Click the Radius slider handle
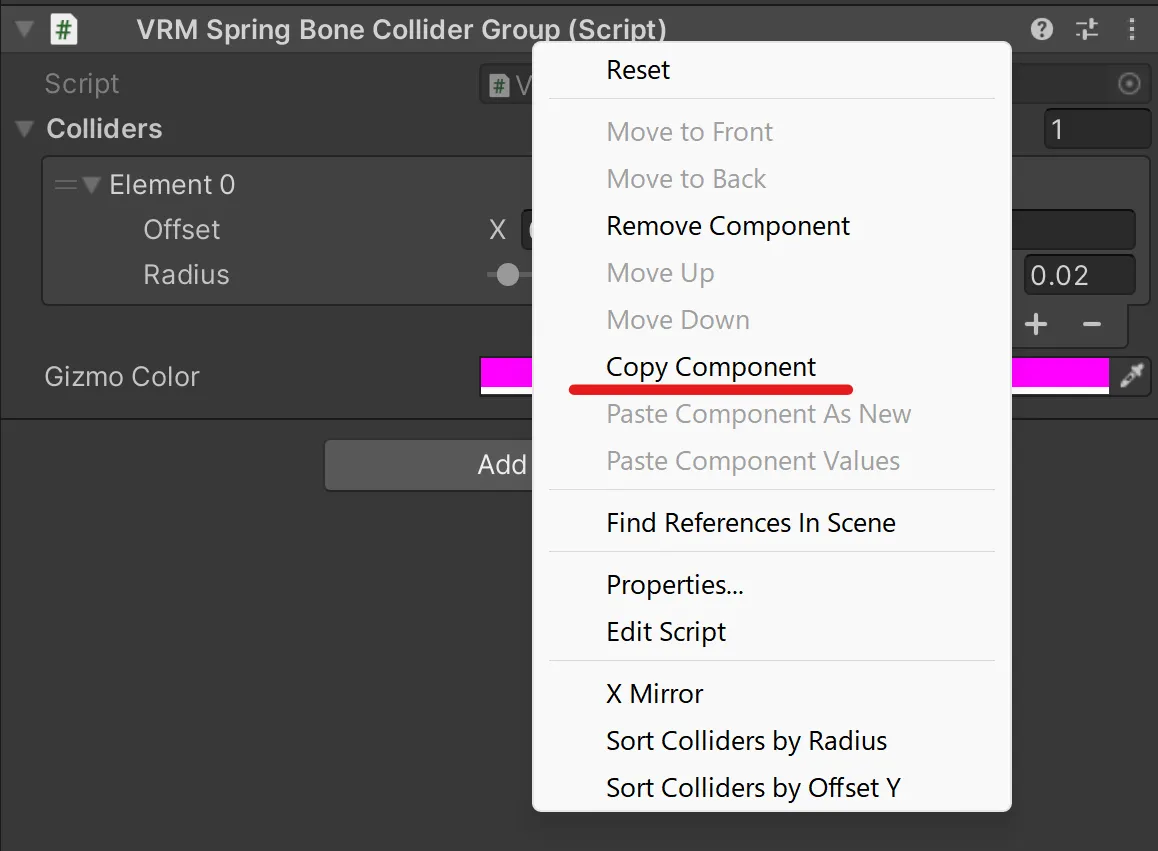Viewport: 1158px width, 851px height. click(x=507, y=275)
